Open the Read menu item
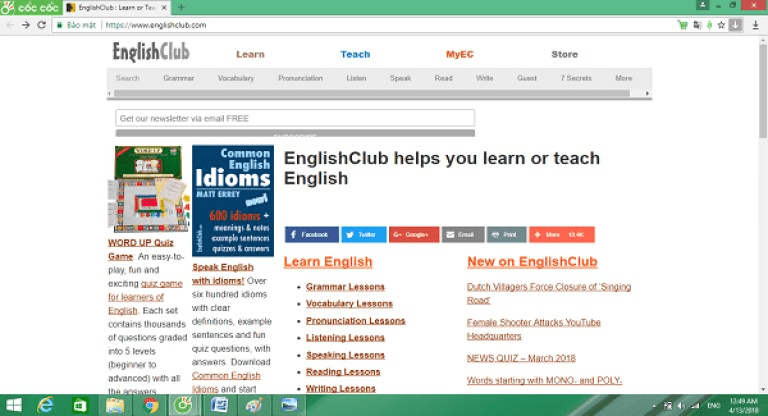 [x=443, y=78]
